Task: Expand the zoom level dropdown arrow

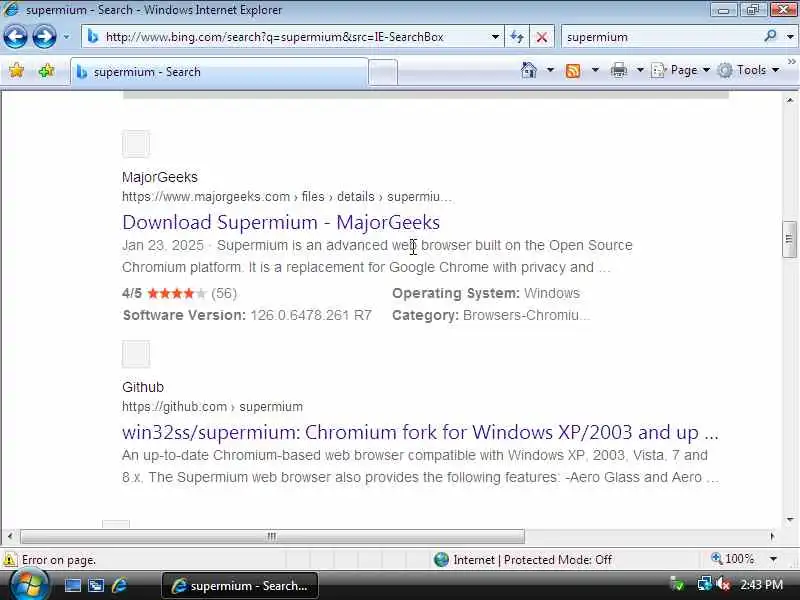Action: 773,559
